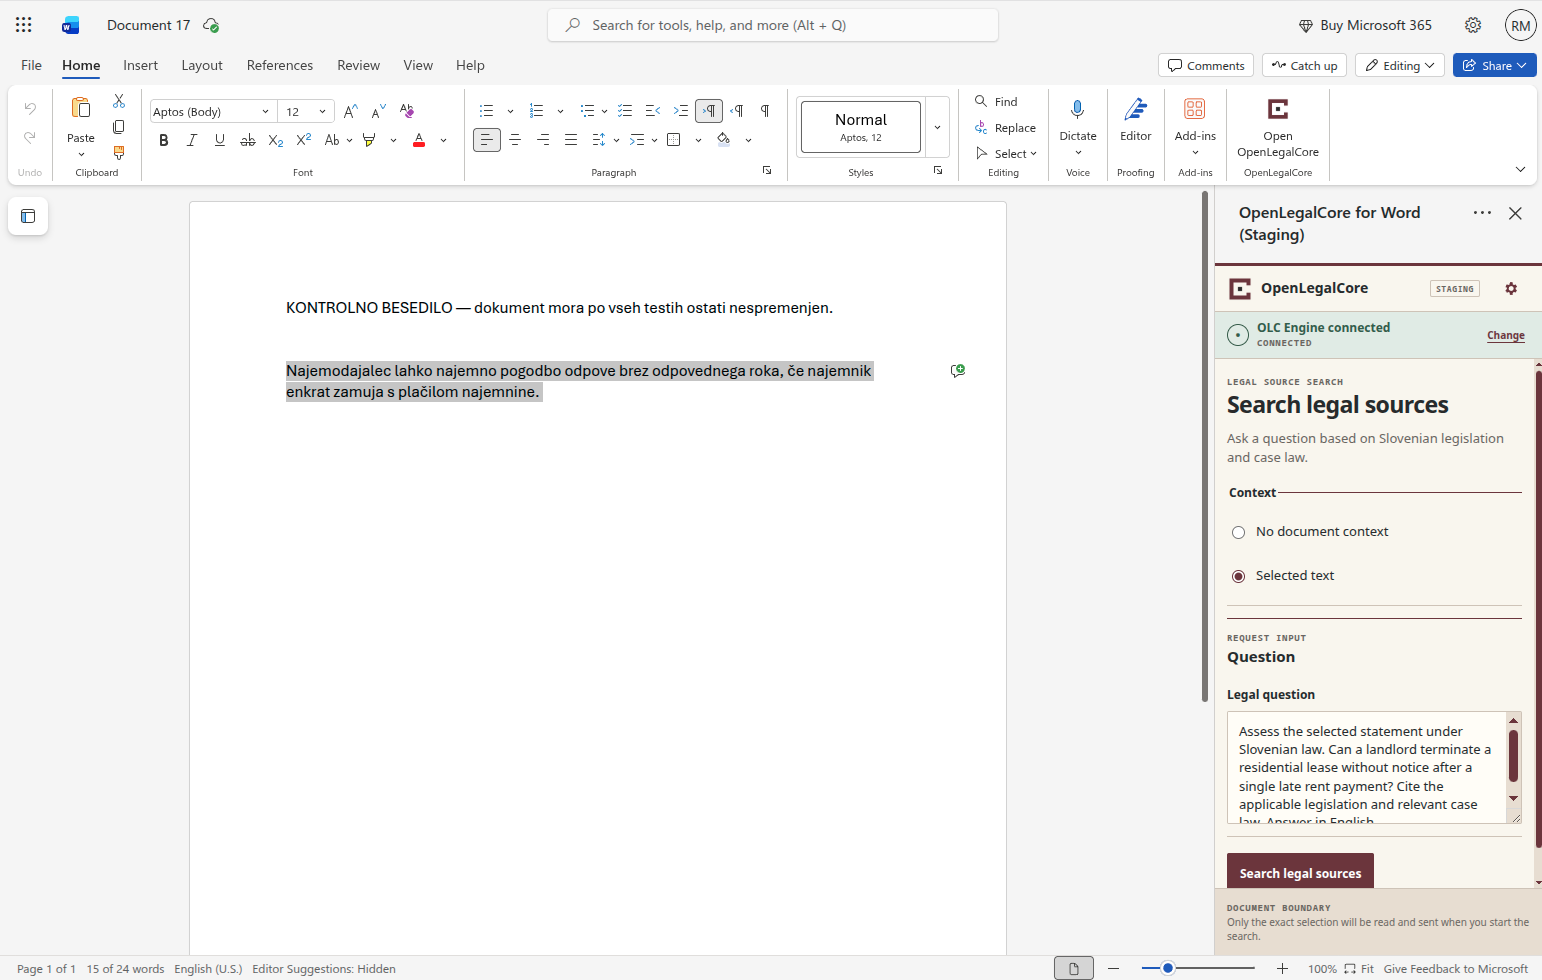
Task: Open the Add-ins gallery
Action: (x=1195, y=126)
